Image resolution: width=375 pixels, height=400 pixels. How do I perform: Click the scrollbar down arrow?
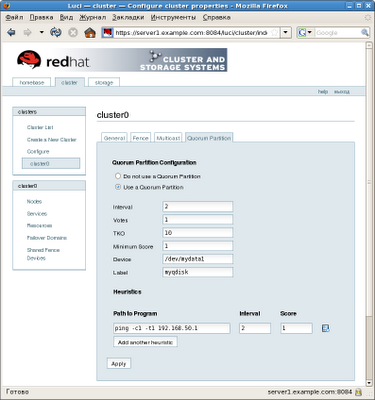(369, 383)
